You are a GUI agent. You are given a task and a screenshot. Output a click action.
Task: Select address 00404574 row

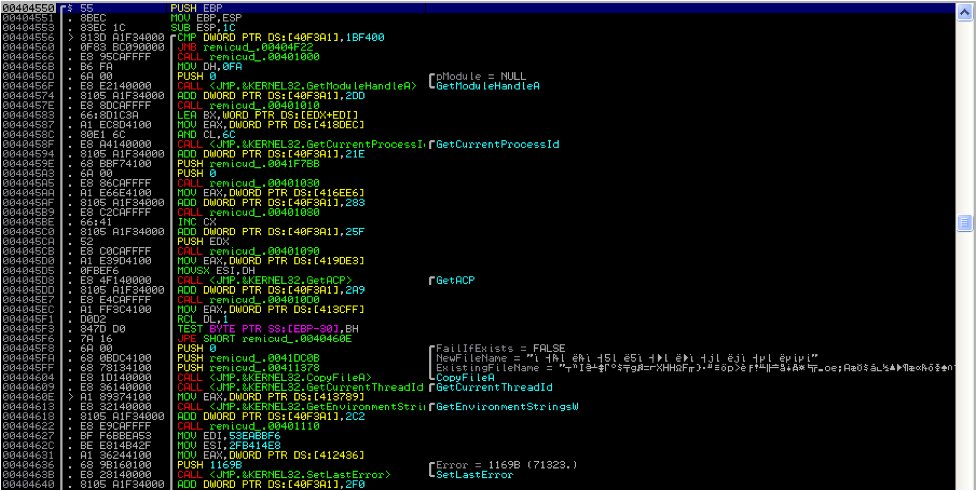(31, 96)
